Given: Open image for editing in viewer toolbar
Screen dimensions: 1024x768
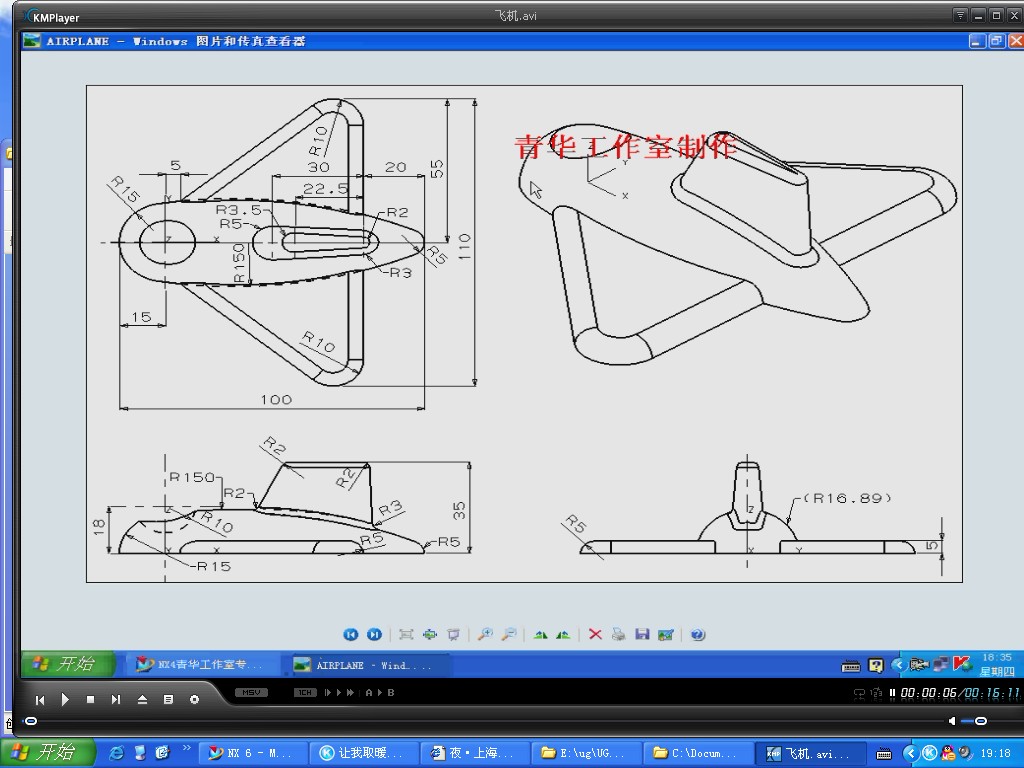Looking at the screenshot, I should (x=665, y=634).
